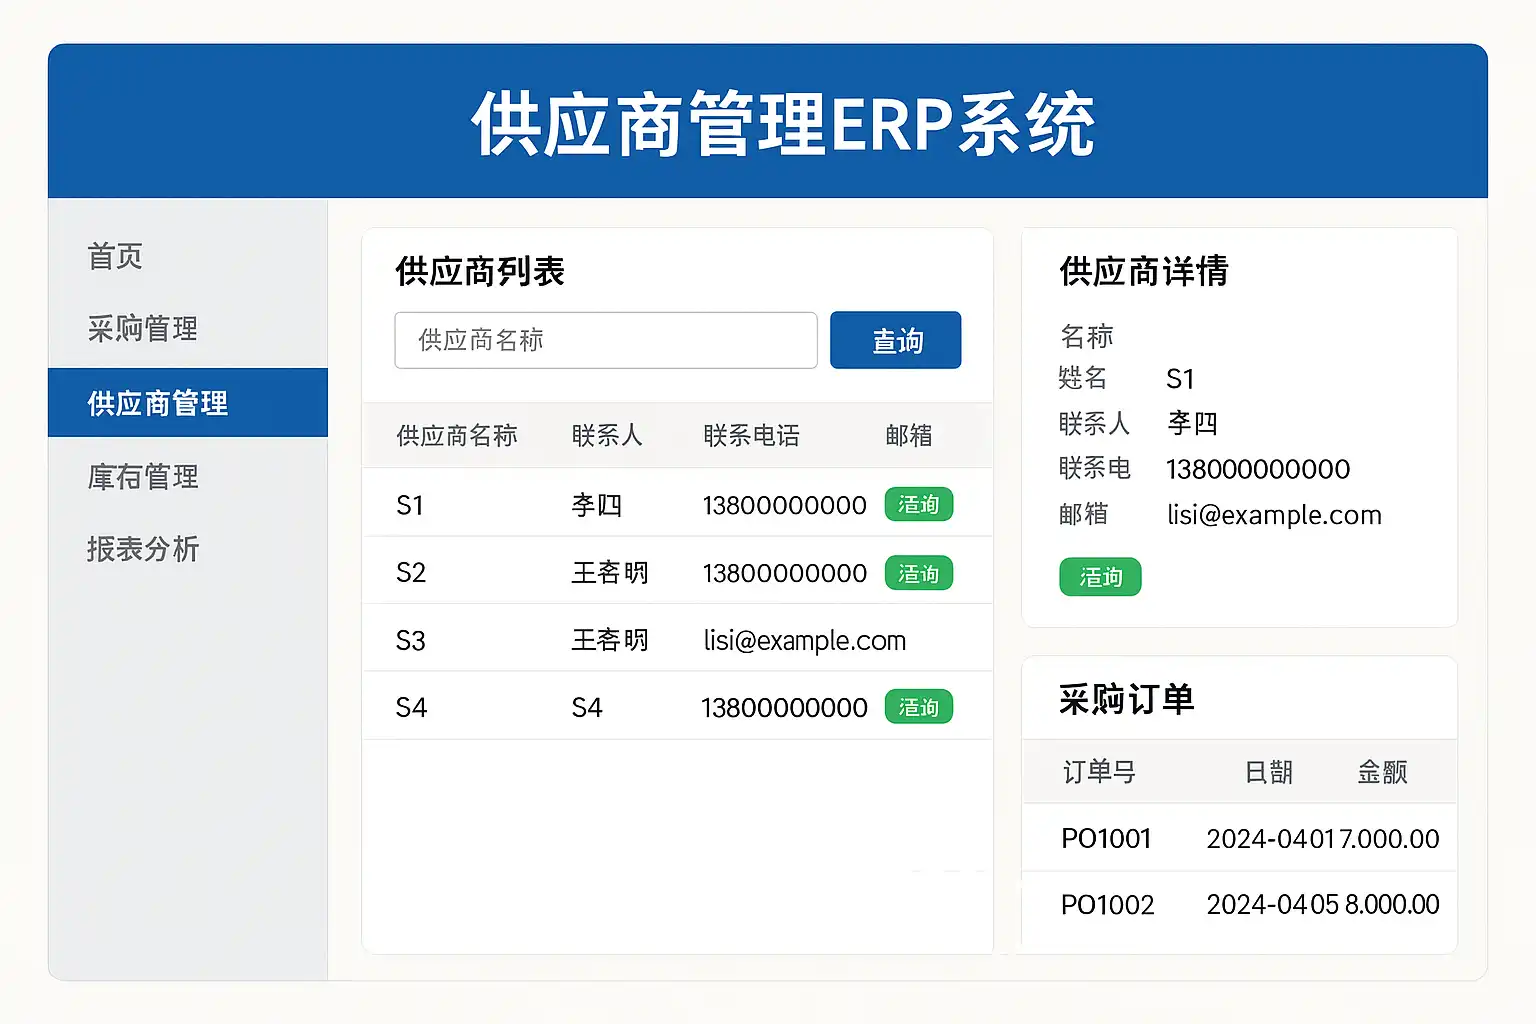The image size is (1536, 1024).
Task: Select supplier row S3 in the list
Action: [411, 641]
